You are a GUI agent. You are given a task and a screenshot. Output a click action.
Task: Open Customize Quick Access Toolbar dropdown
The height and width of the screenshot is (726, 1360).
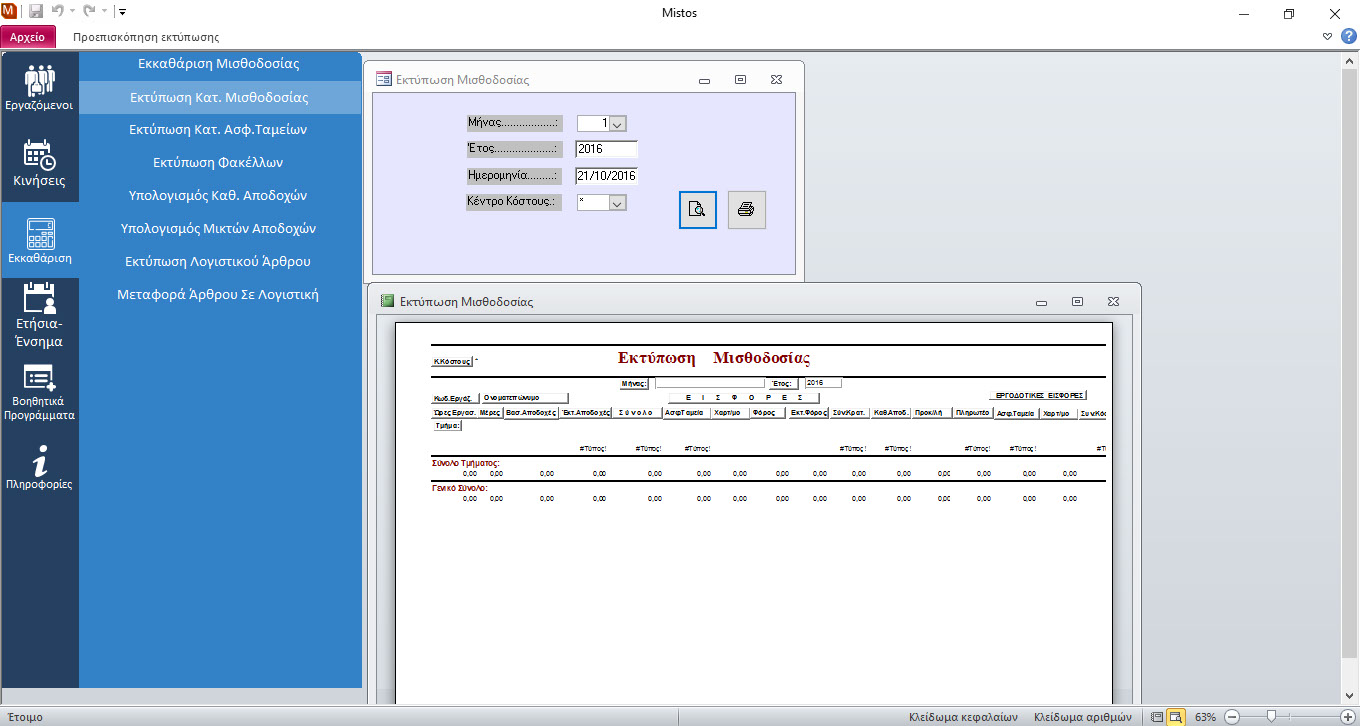click(122, 13)
